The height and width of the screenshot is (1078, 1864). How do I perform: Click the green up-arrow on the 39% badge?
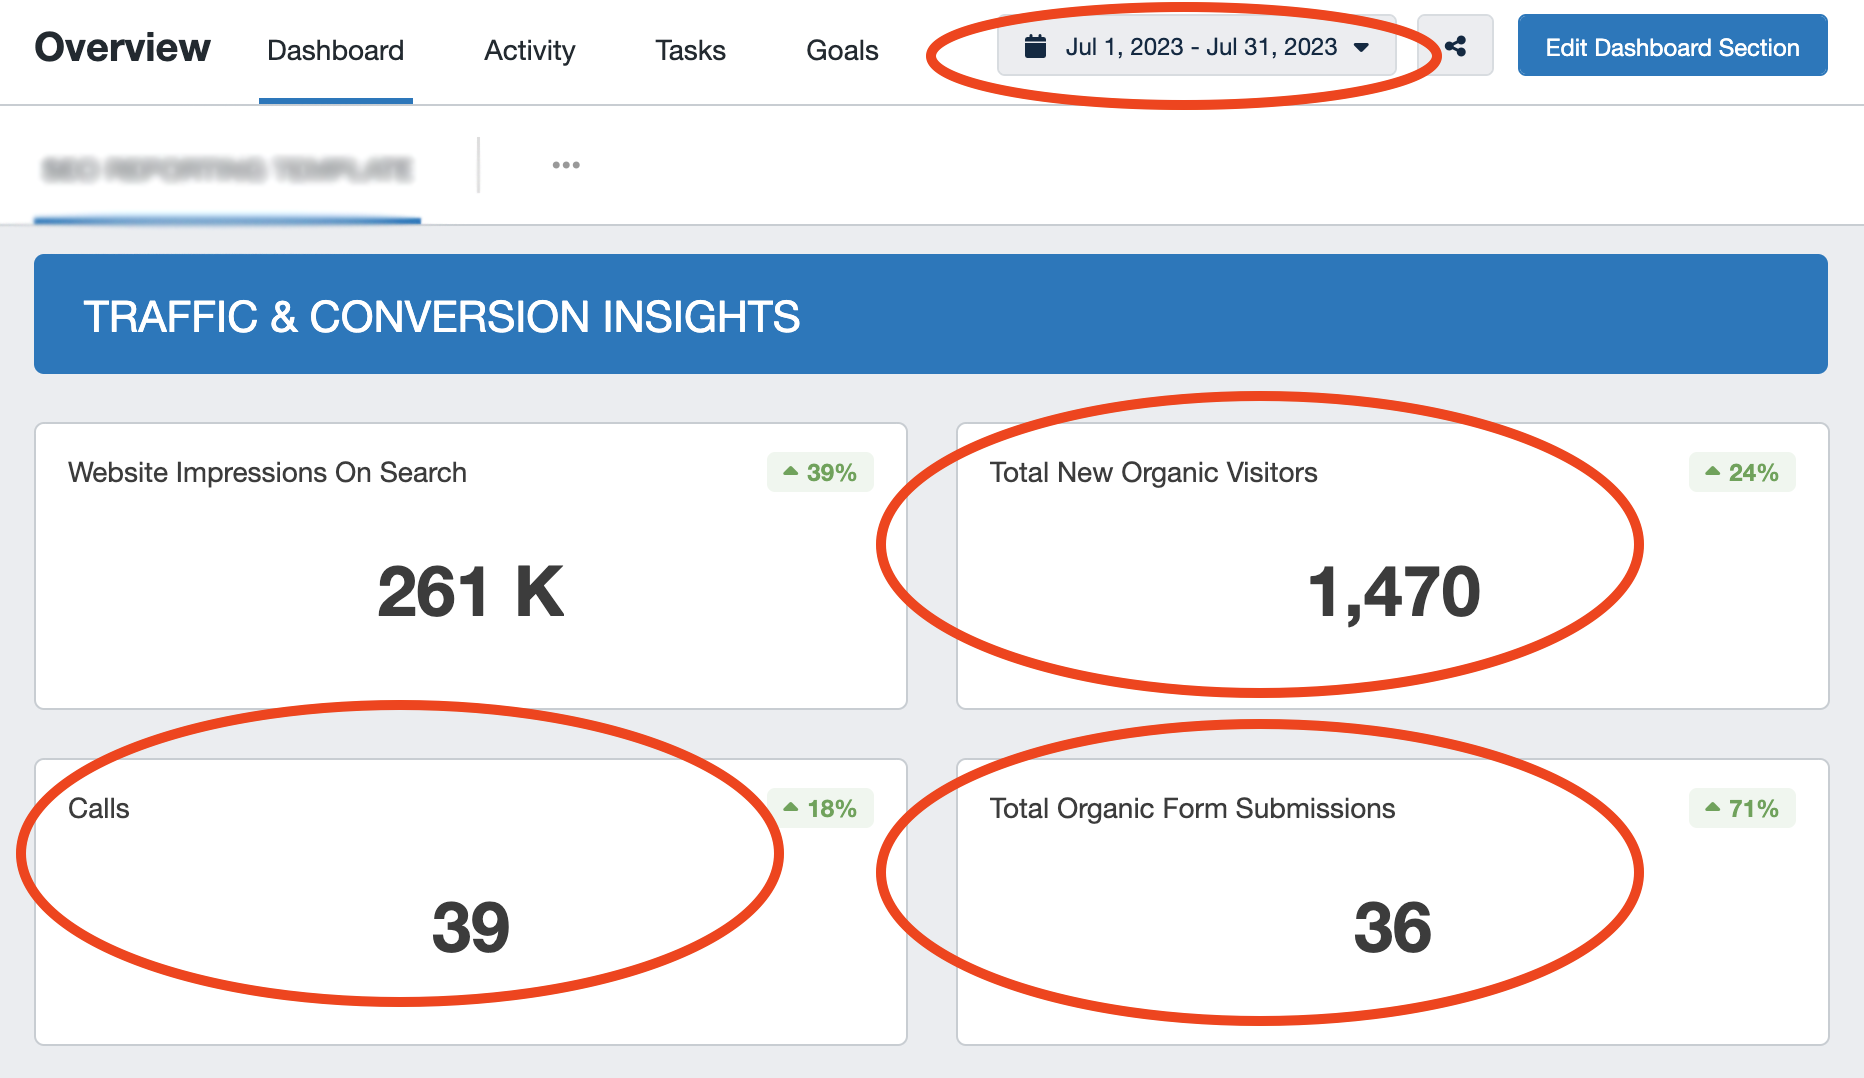click(x=790, y=470)
